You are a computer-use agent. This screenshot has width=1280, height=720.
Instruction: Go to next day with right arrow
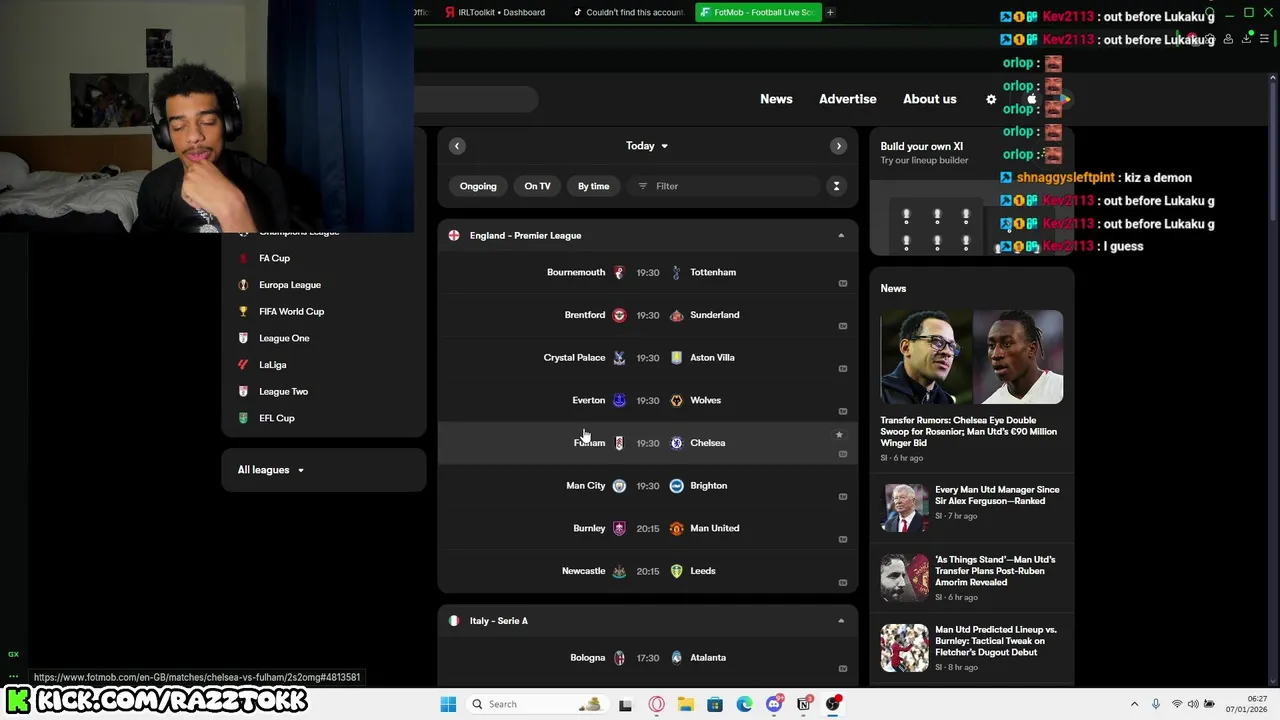tap(838, 146)
